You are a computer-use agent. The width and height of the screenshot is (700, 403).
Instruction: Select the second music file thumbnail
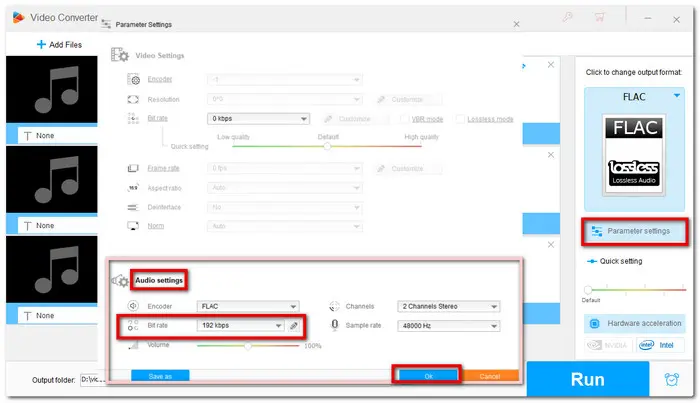coord(52,179)
